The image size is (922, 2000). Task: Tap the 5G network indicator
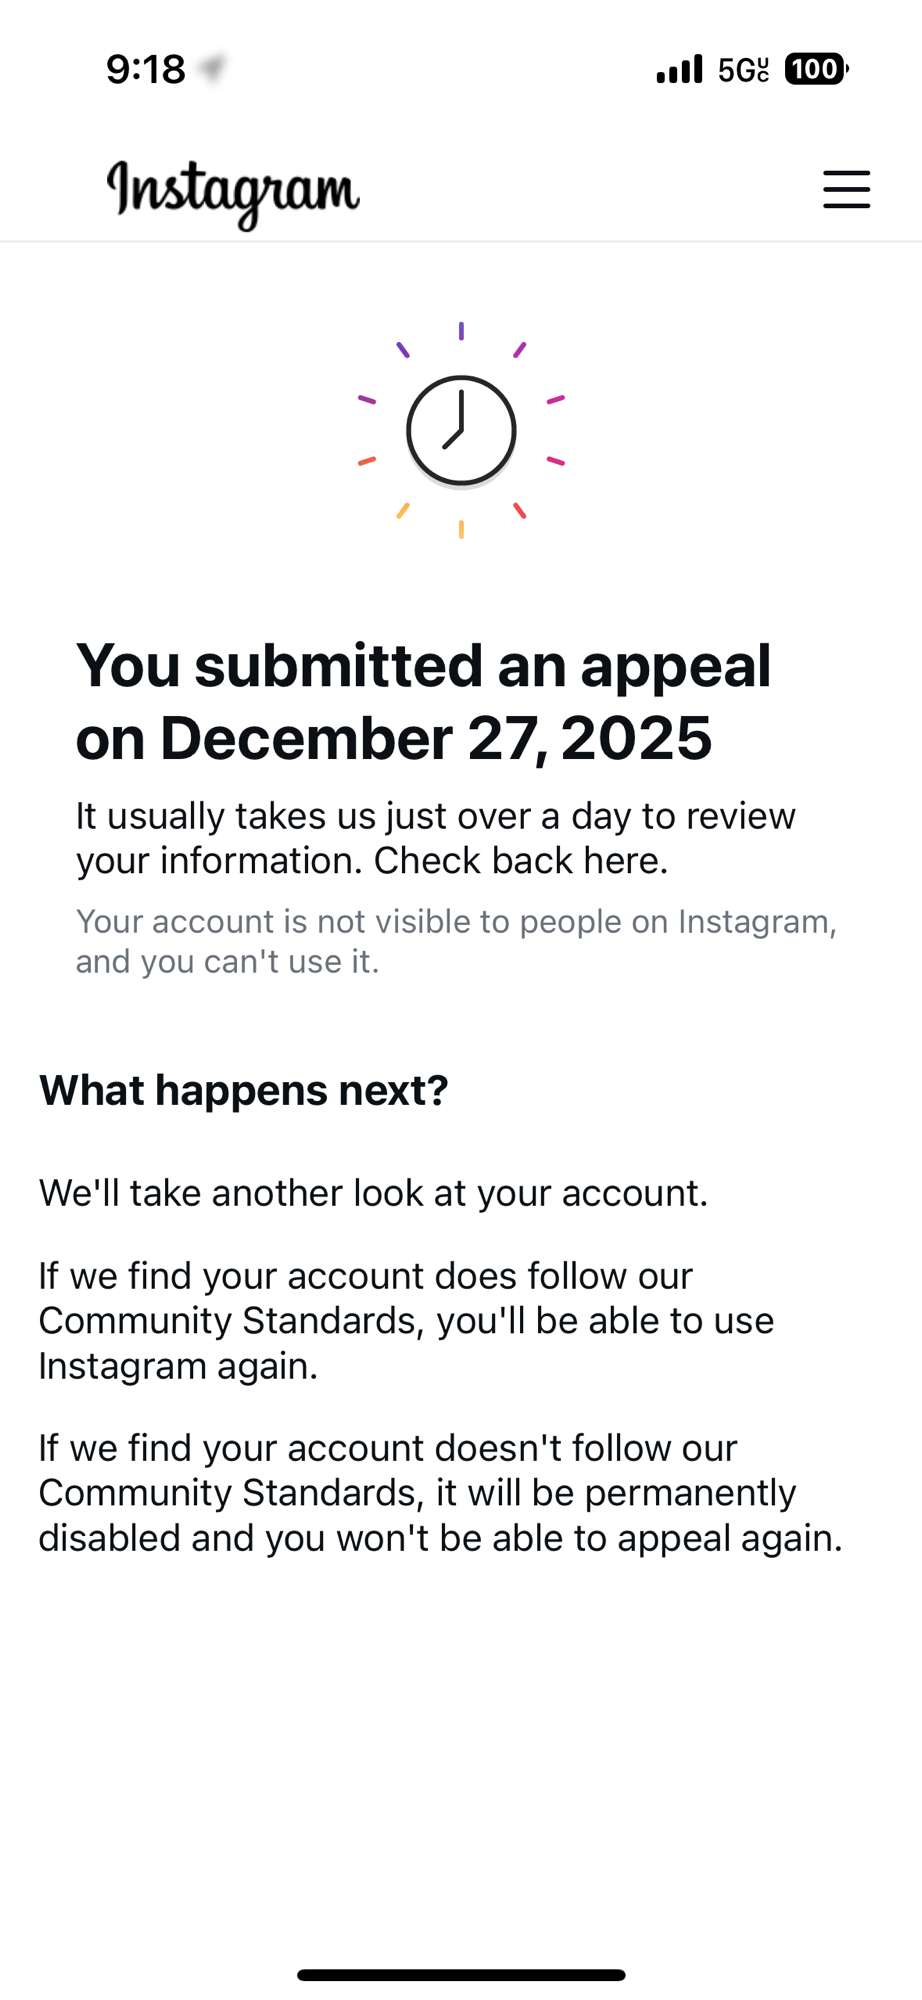tap(743, 70)
